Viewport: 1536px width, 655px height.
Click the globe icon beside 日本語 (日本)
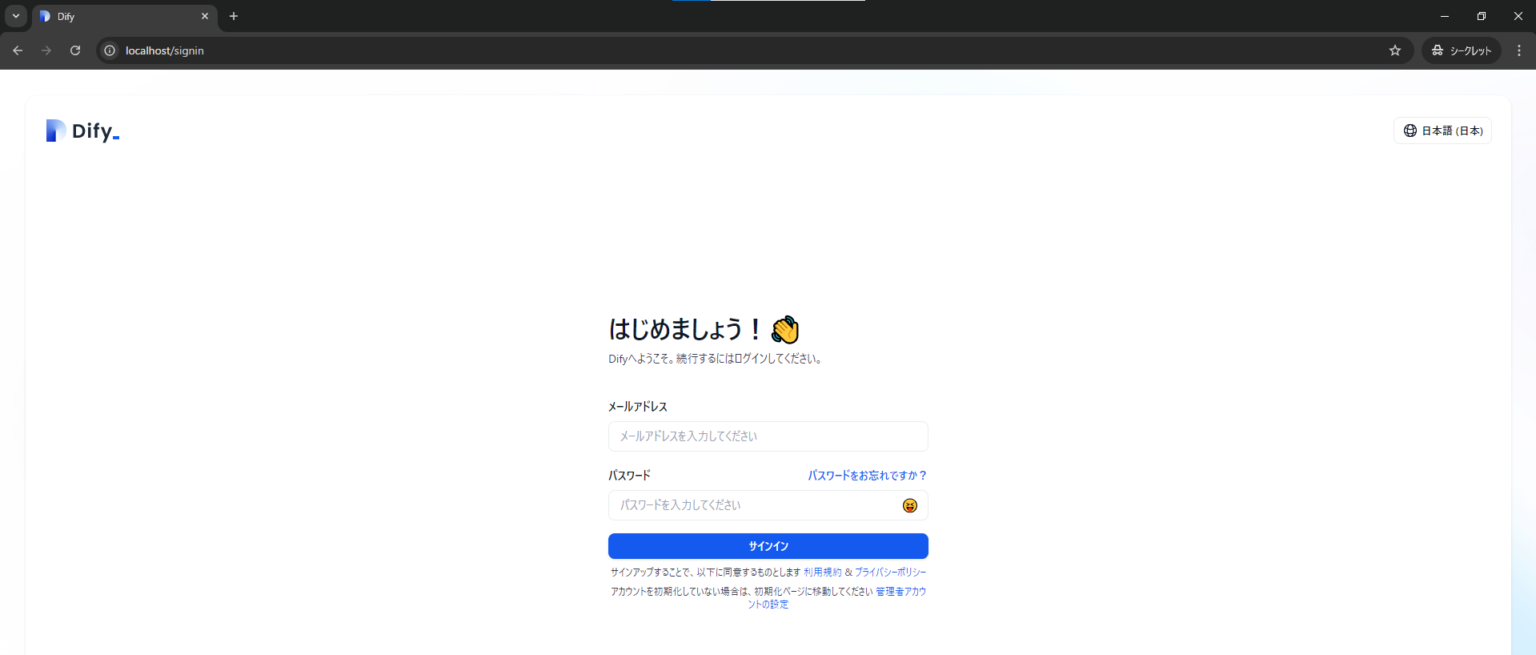click(1410, 130)
